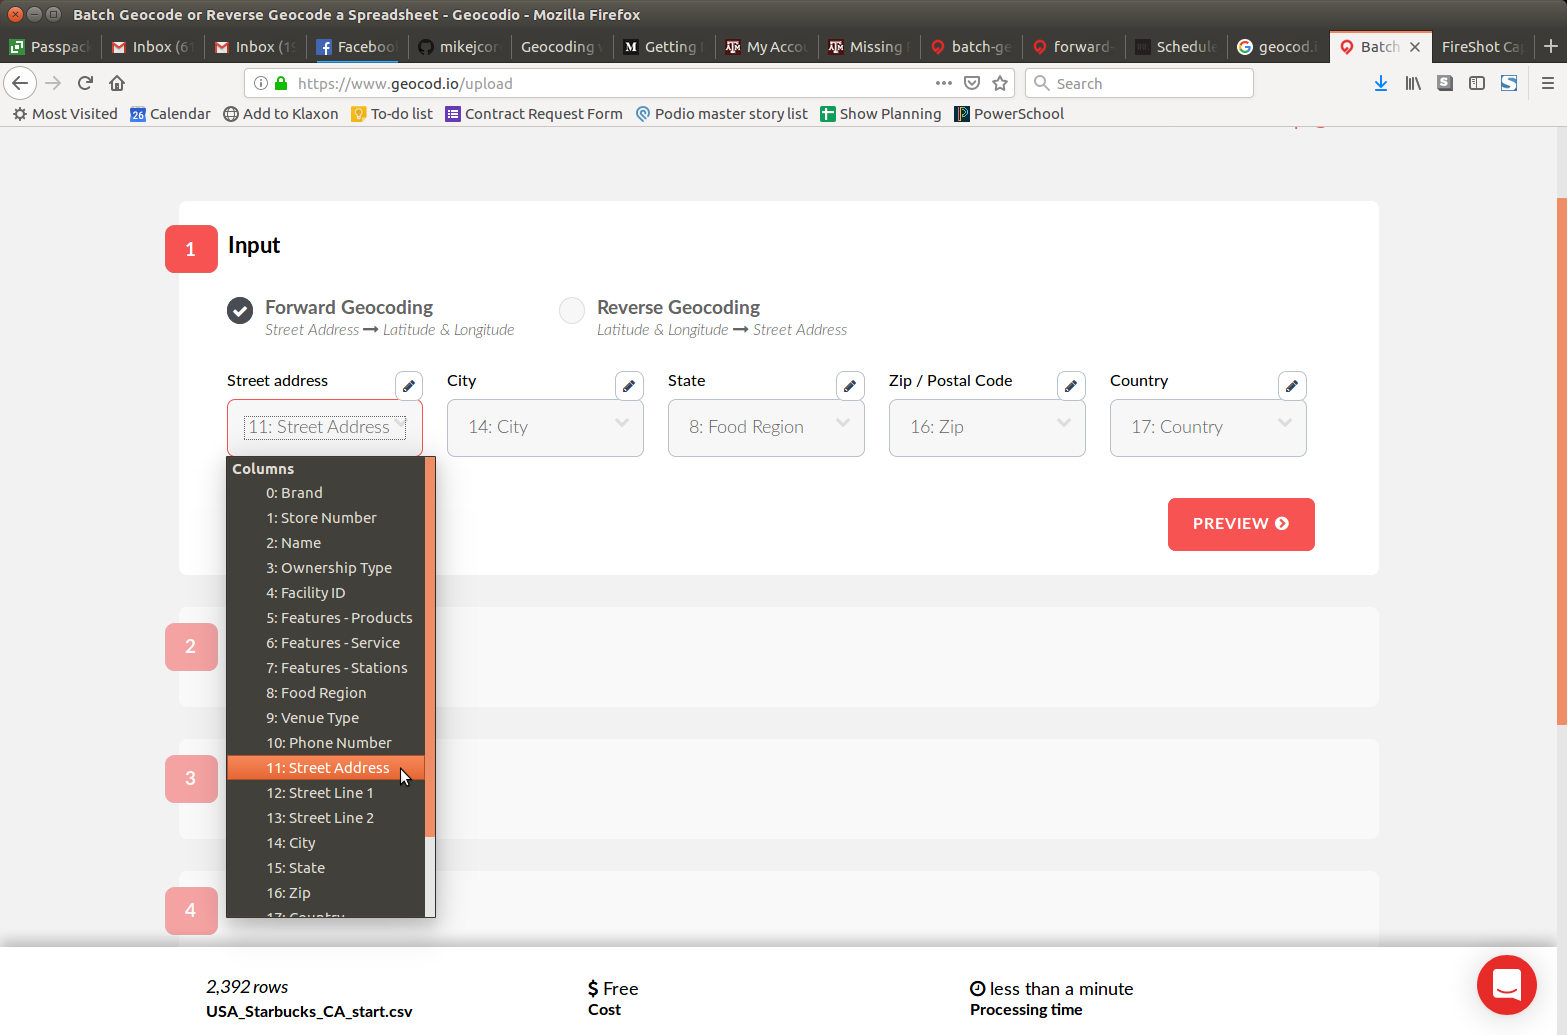Switch to the Passpack tab
The height and width of the screenshot is (1035, 1567).
coord(50,47)
